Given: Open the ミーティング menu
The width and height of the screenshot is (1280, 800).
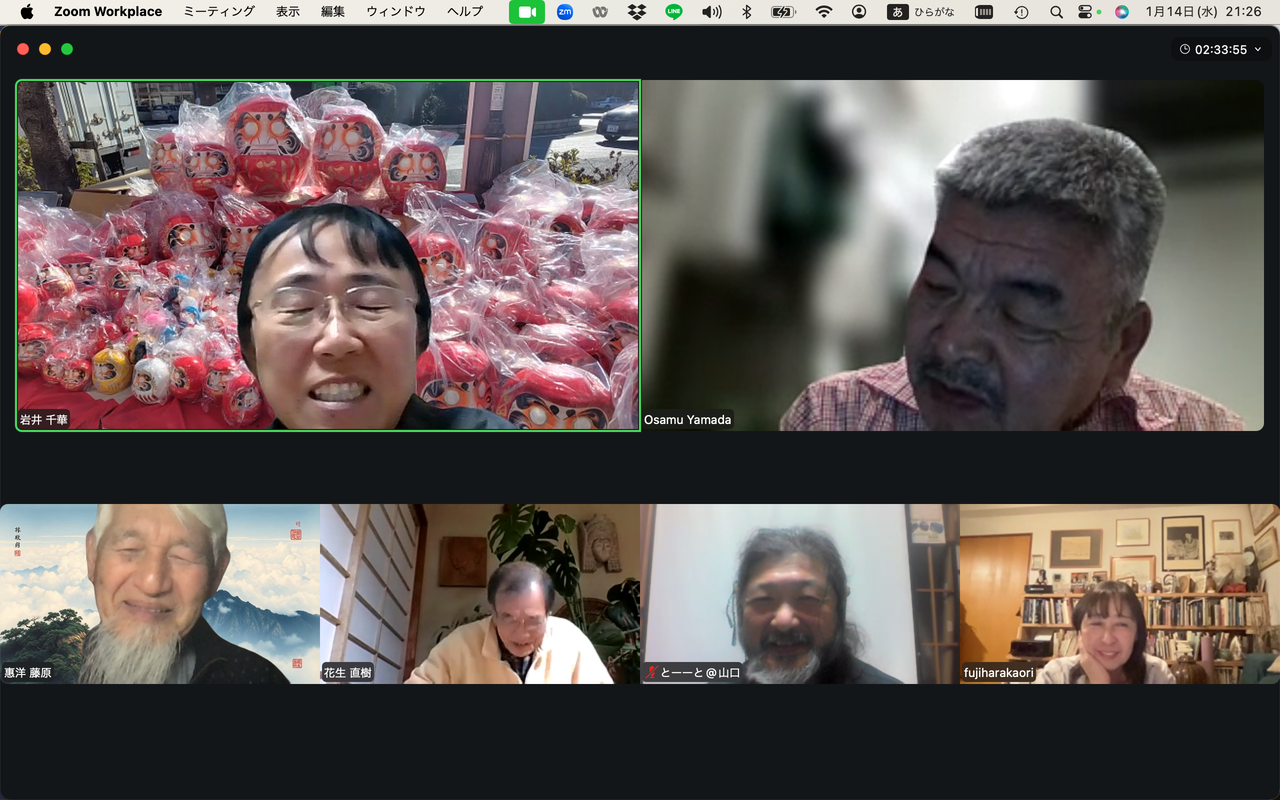Looking at the screenshot, I should click(x=219, y=12).
